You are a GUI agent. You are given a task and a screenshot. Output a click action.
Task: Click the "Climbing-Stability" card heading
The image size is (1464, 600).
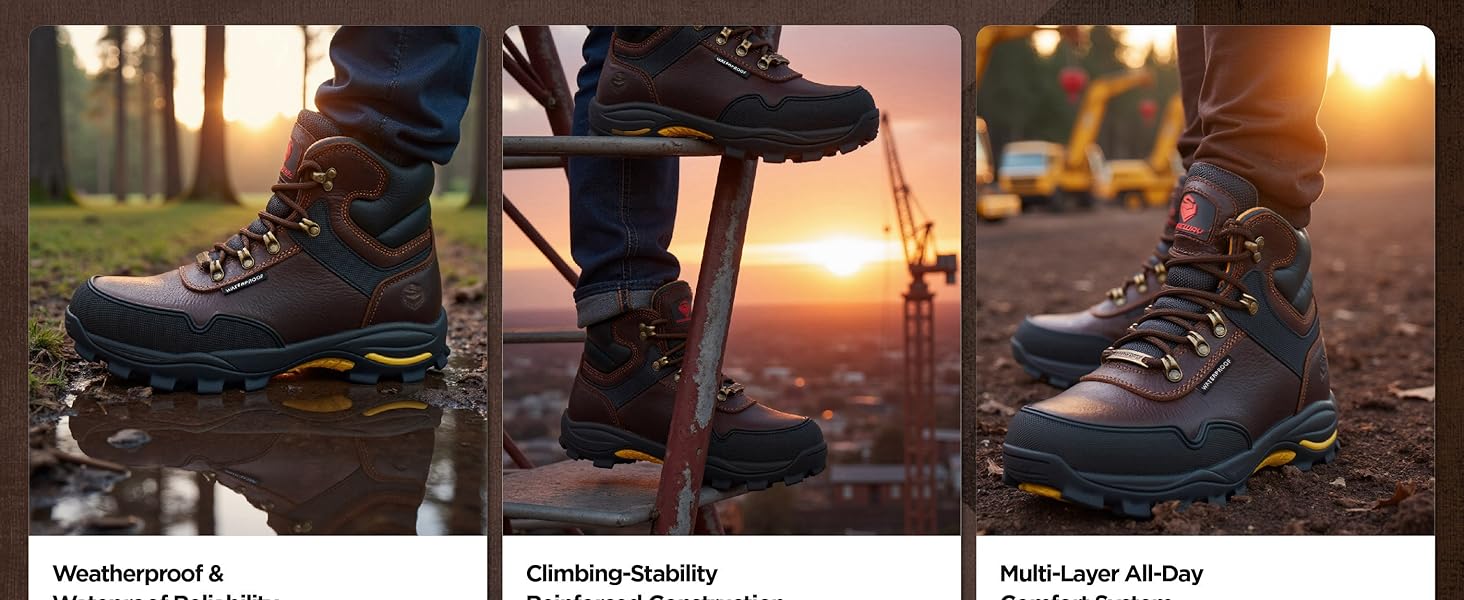pos(621,574)
